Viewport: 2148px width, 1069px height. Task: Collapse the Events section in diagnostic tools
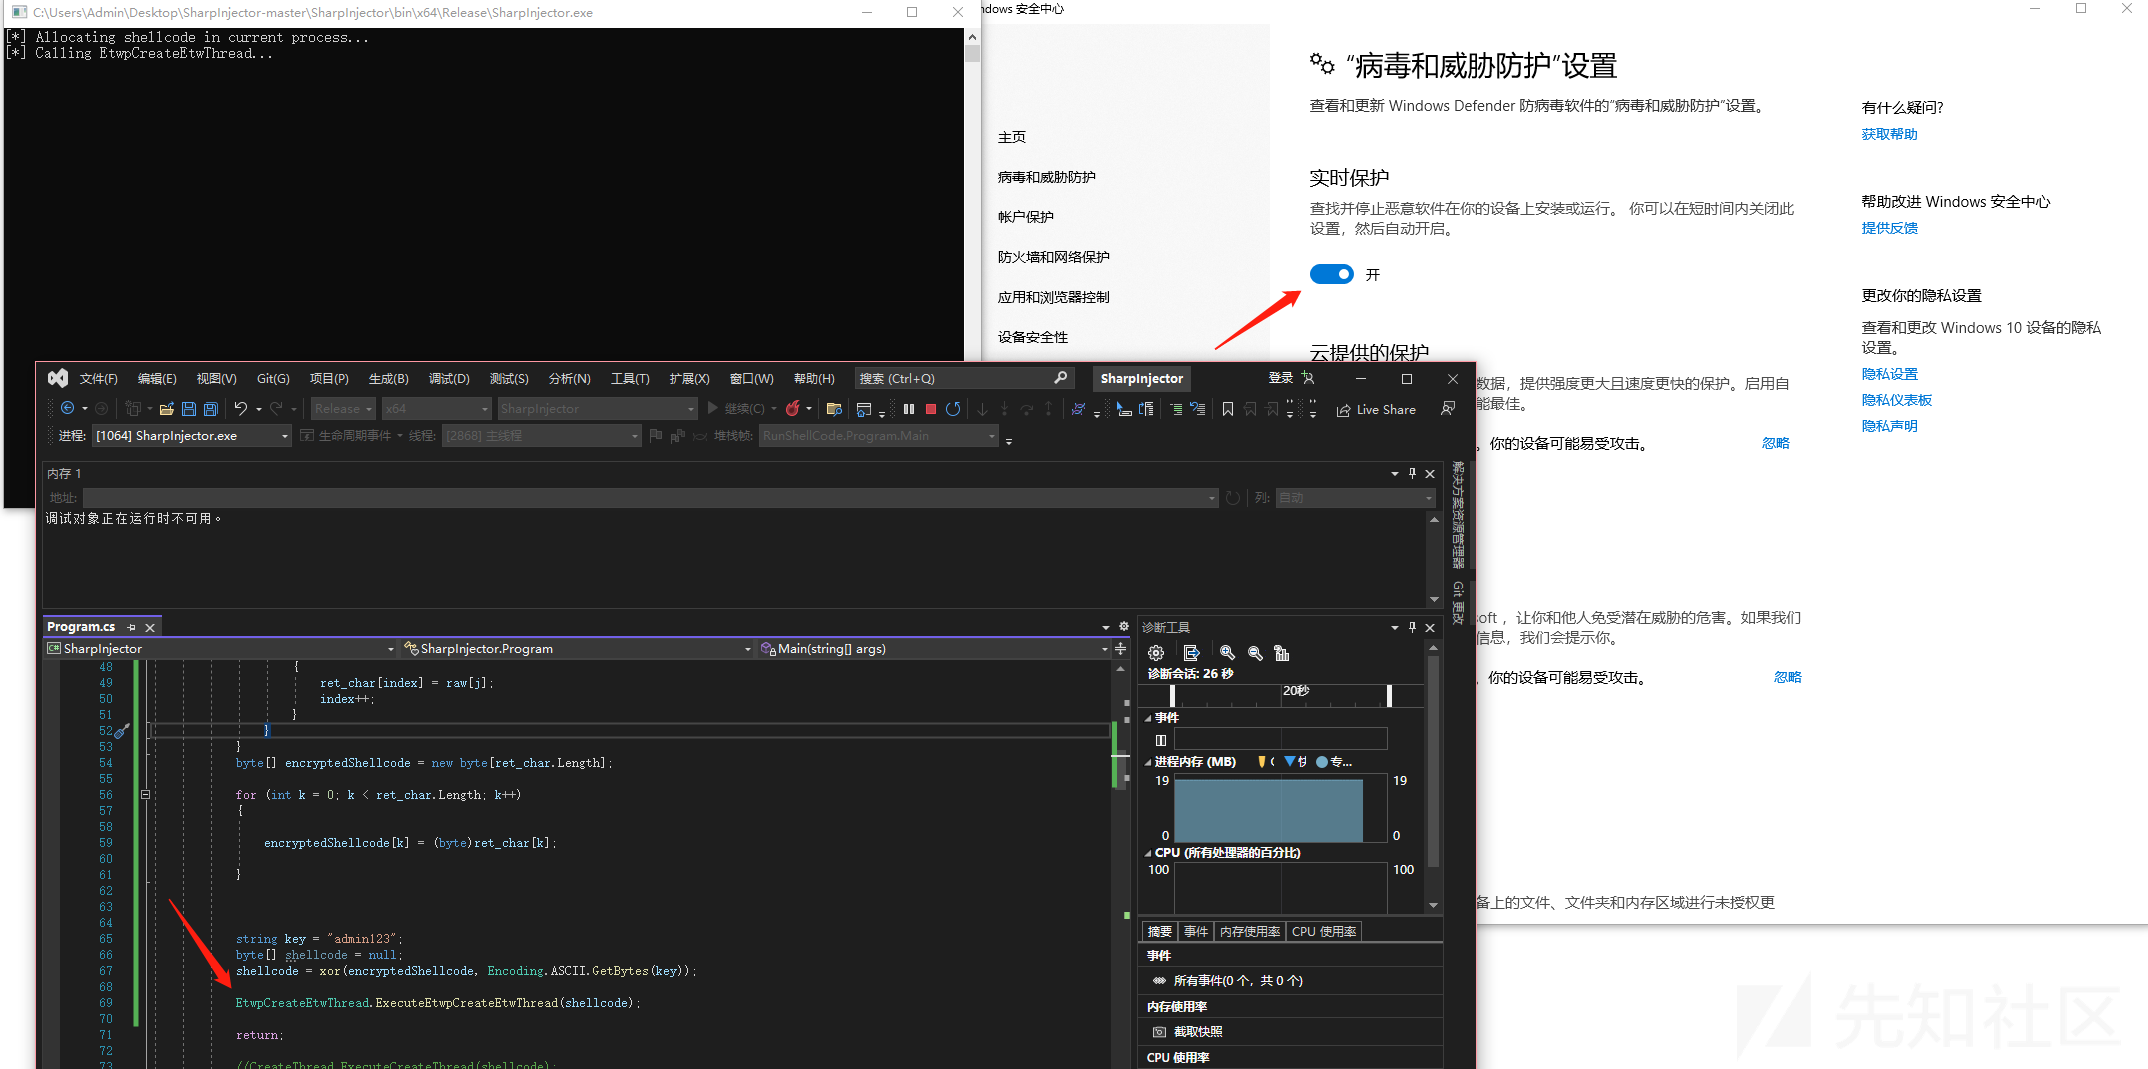coord(1148,718)
